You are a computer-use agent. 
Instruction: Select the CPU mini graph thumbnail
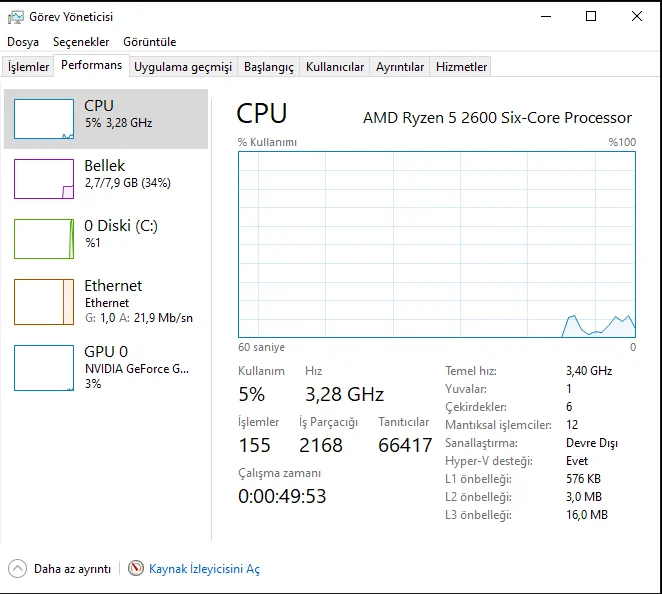[x=44, y=119]
